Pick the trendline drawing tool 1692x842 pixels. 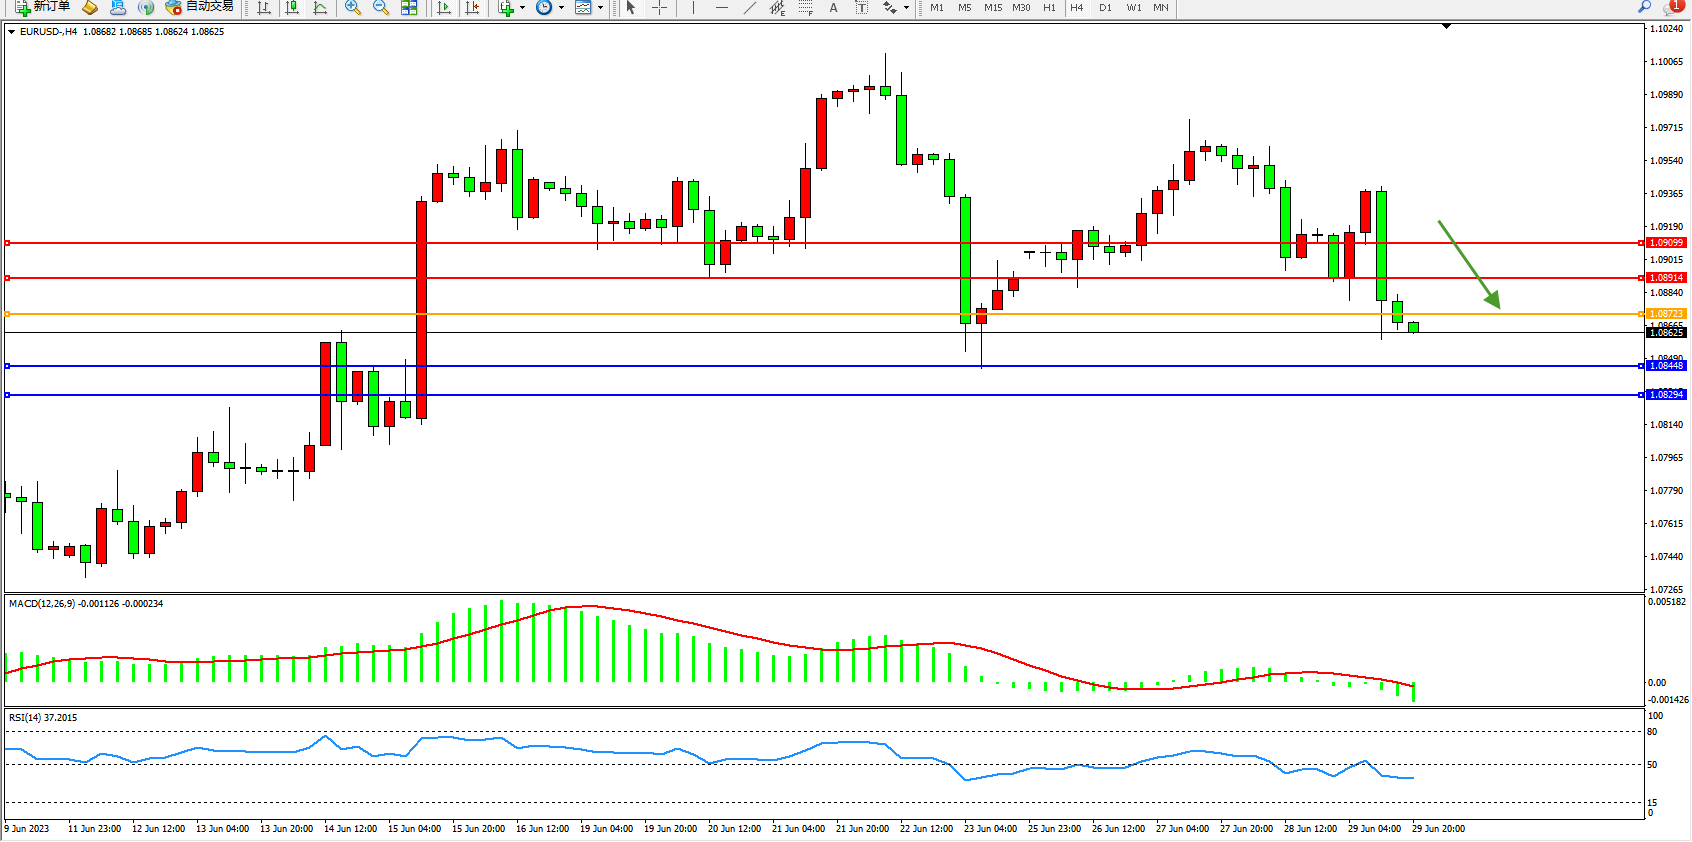tap(749, 7)
